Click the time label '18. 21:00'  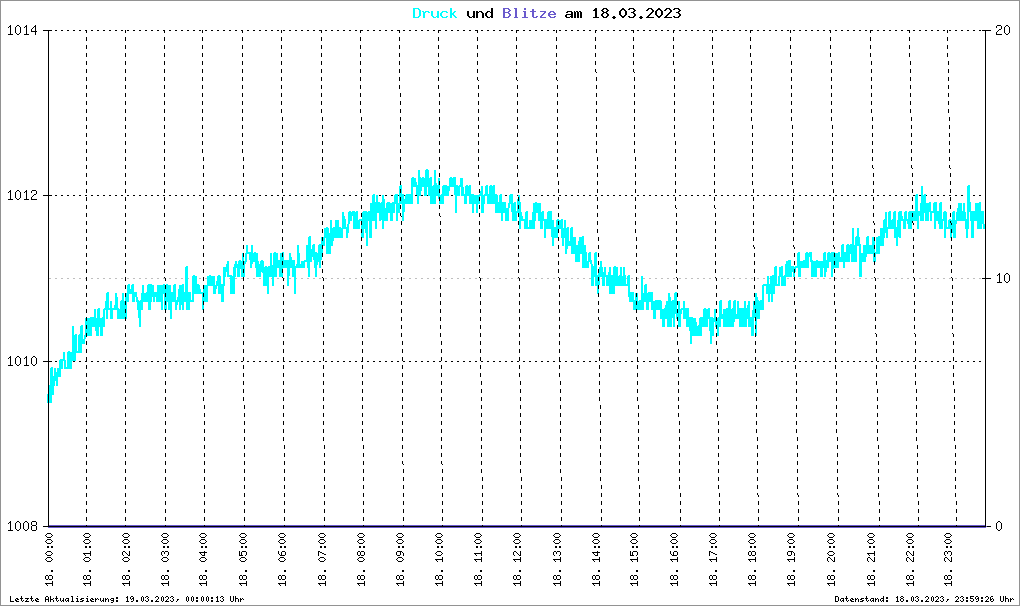click(x=870, y=559)
